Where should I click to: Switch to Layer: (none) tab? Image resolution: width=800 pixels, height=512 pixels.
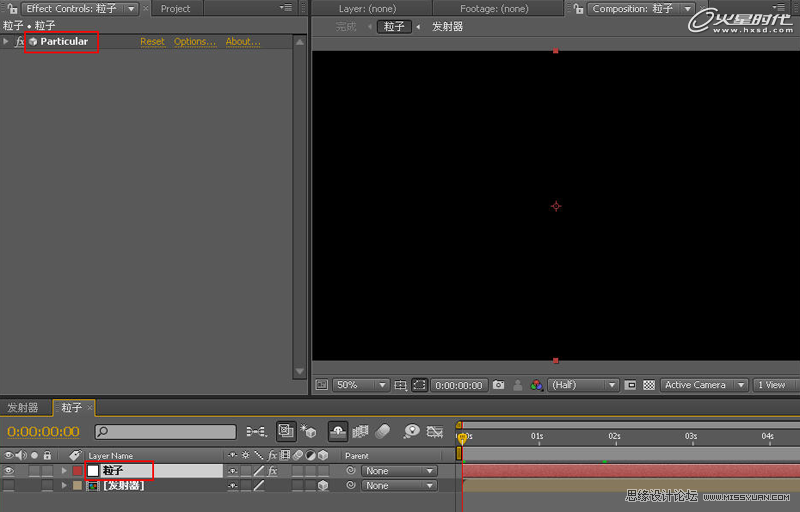tap(367, 9)
